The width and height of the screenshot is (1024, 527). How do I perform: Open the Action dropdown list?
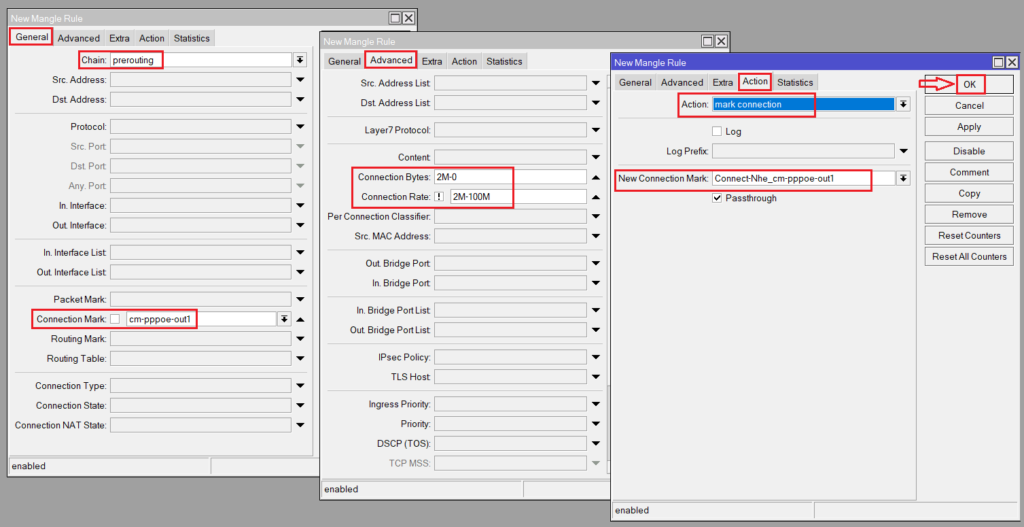tap(903, 104)
